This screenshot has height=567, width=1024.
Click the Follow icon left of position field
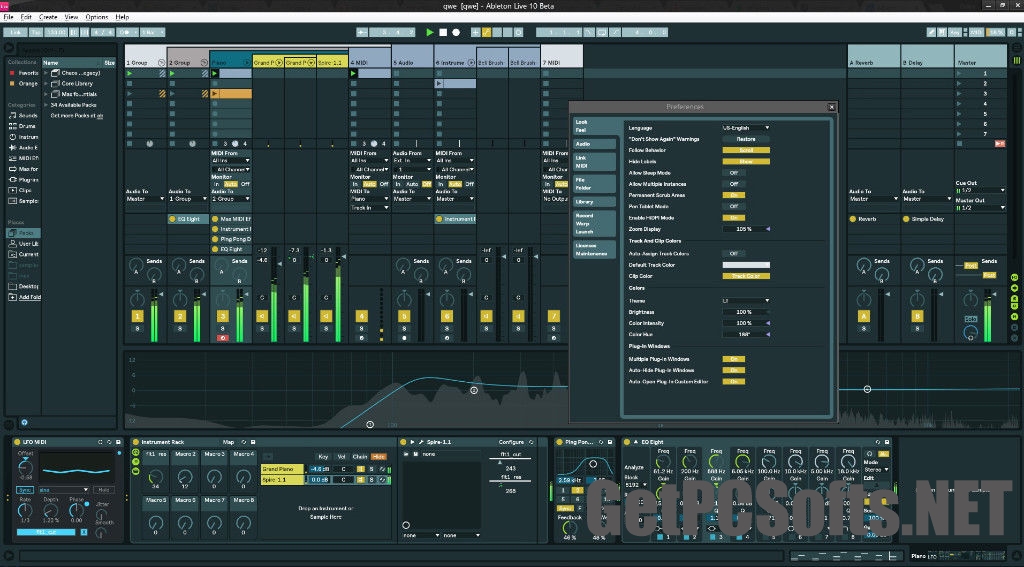click(x=362, y=32)
